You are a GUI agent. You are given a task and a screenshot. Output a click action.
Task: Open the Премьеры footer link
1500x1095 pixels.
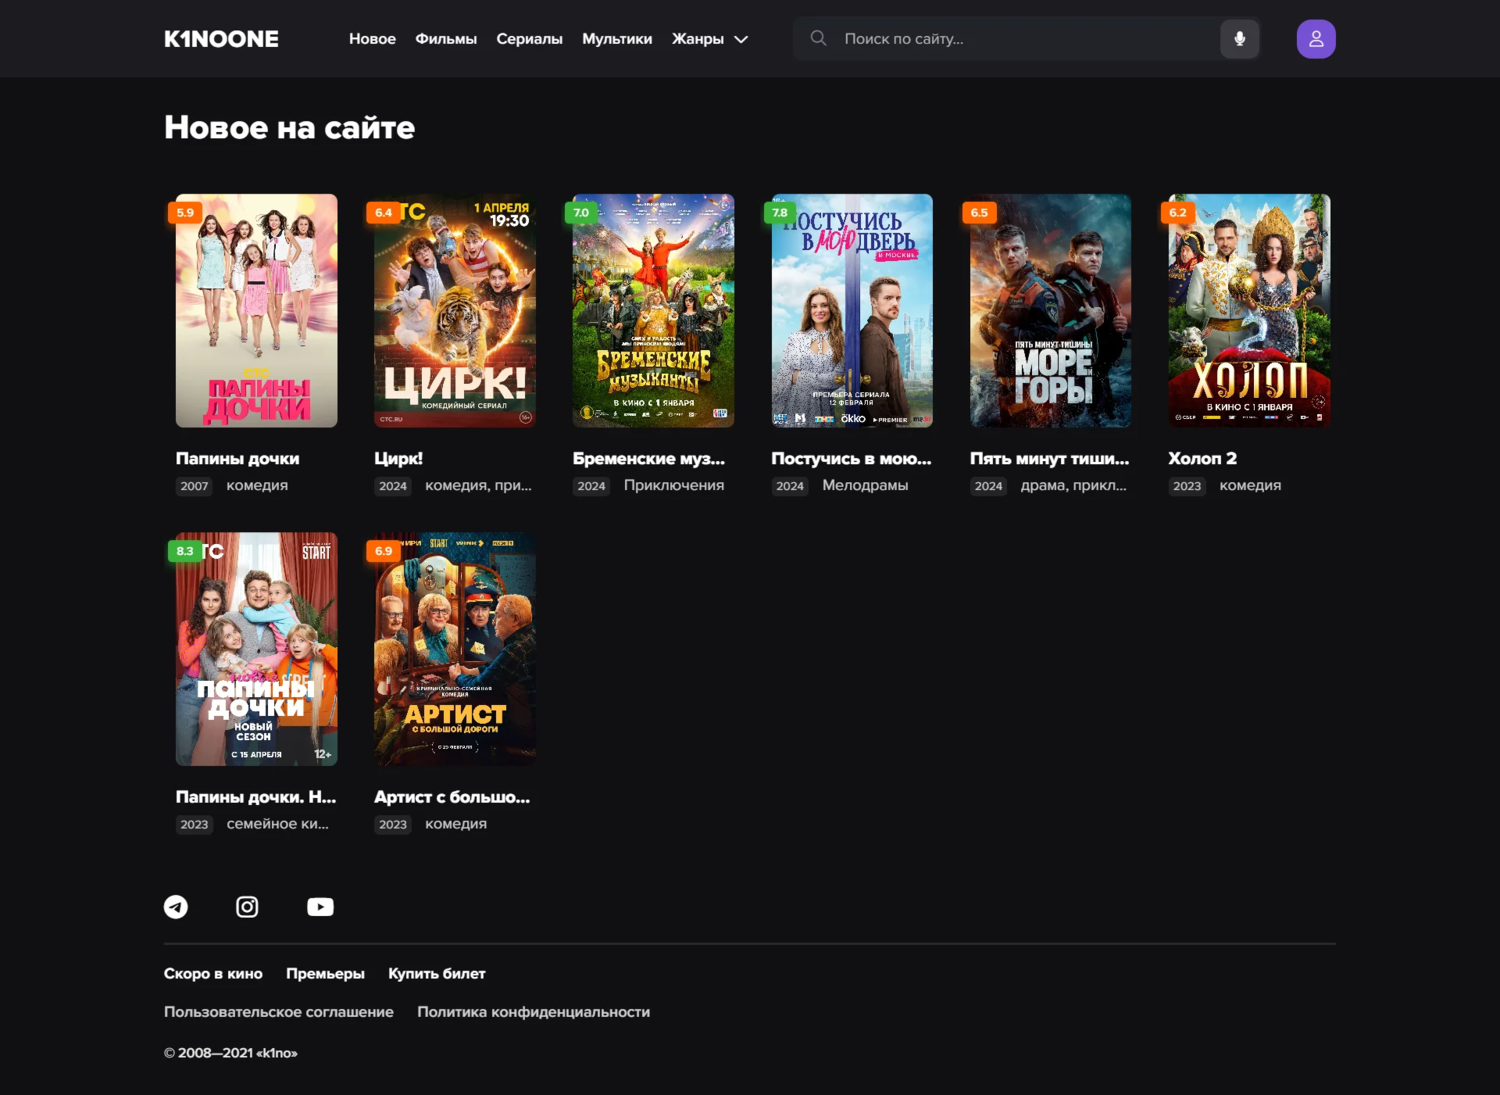pos(325,973)
